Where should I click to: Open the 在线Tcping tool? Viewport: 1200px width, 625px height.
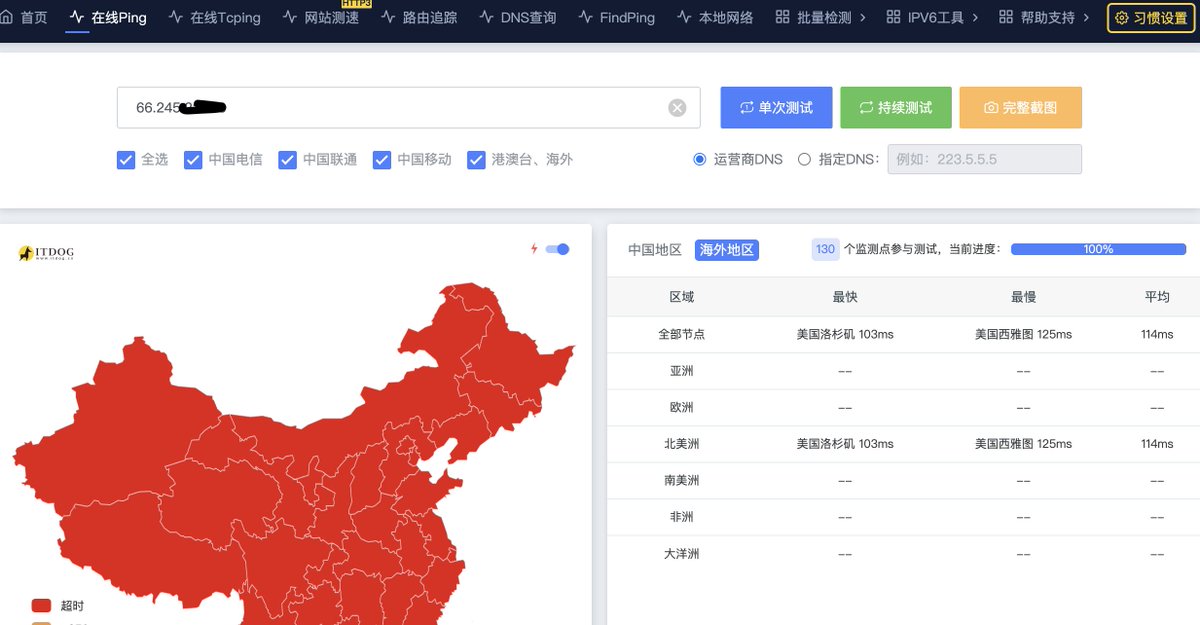click(214, 17)
